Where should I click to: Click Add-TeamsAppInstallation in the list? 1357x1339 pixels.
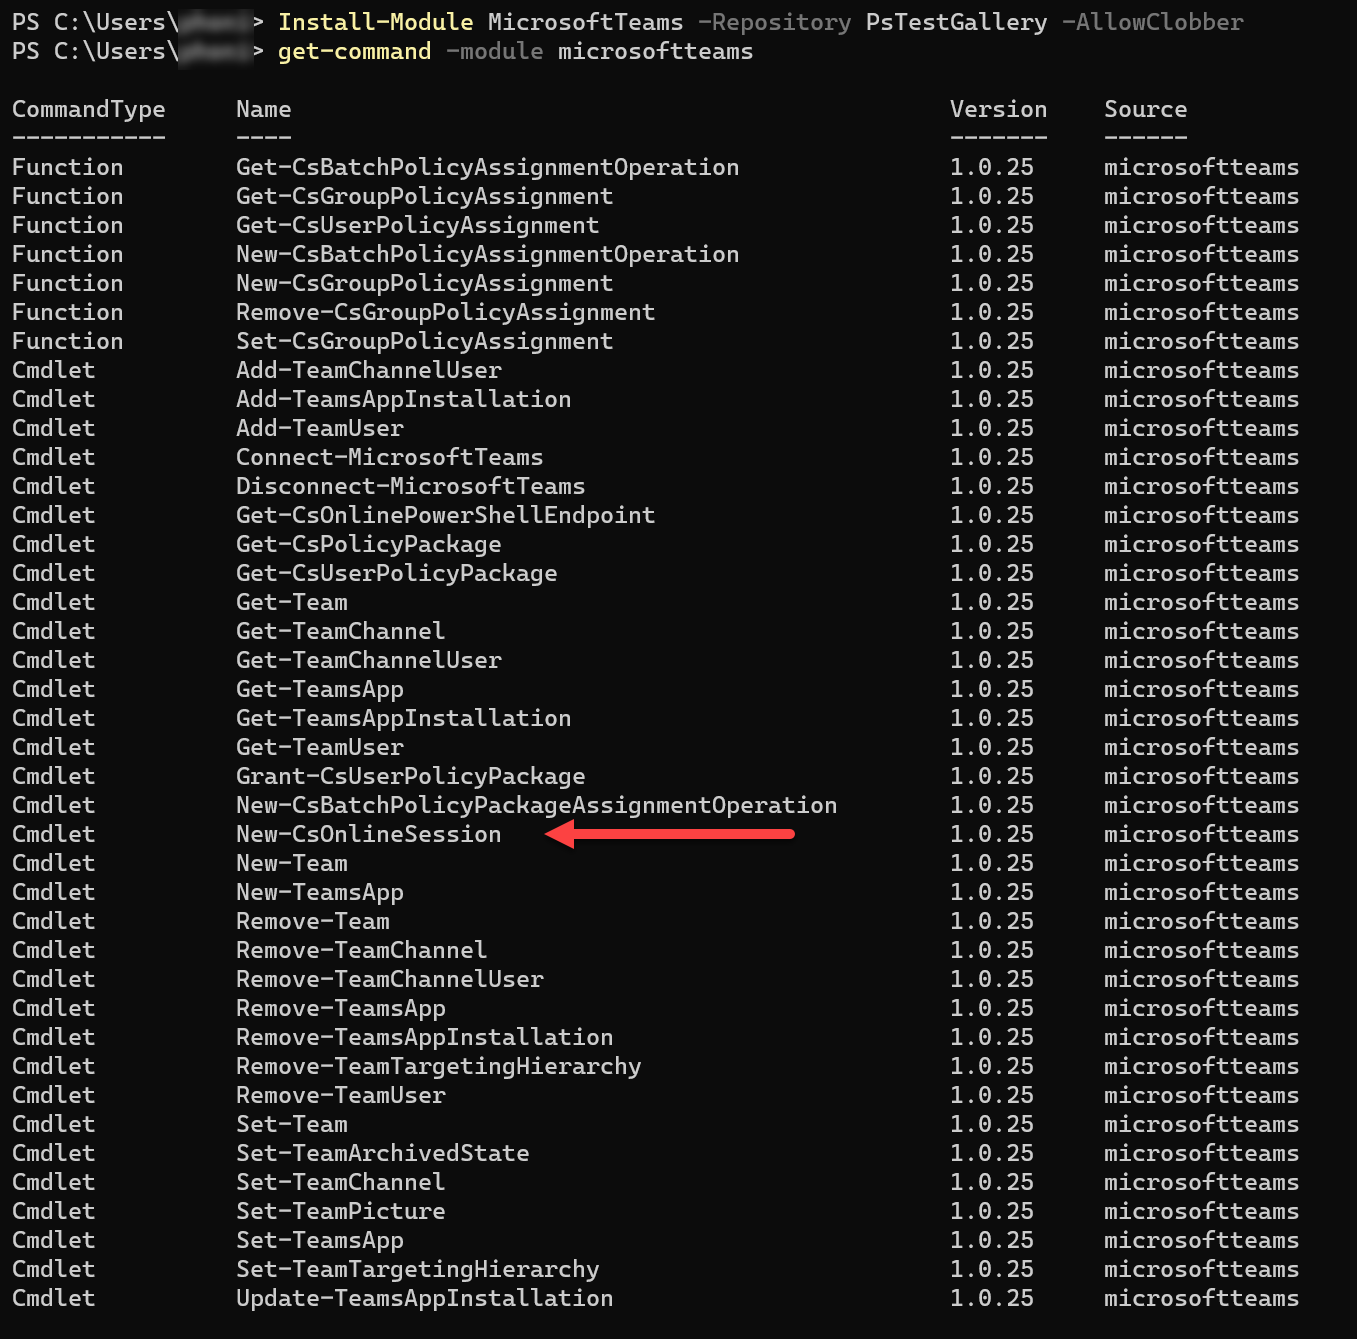[403, 399]
